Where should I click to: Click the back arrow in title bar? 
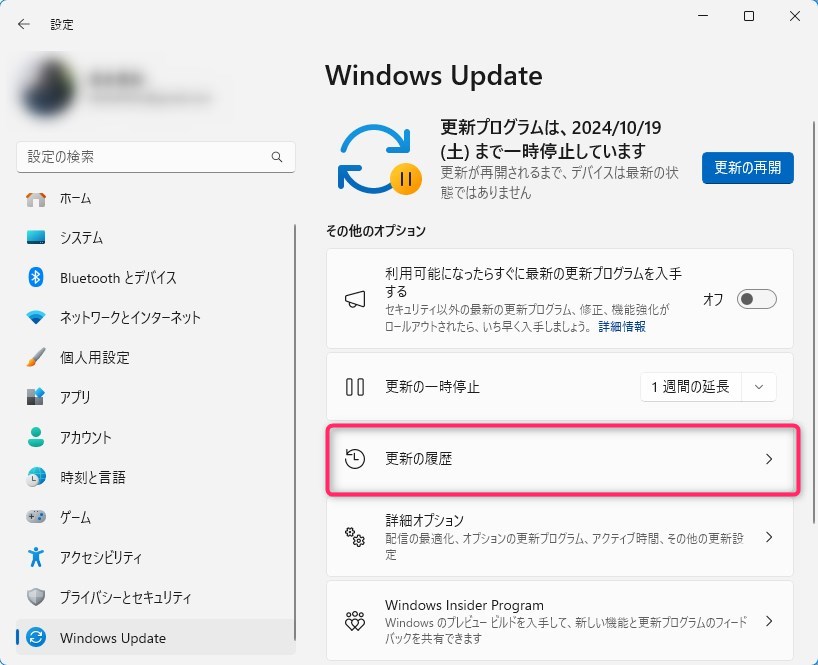24,24
